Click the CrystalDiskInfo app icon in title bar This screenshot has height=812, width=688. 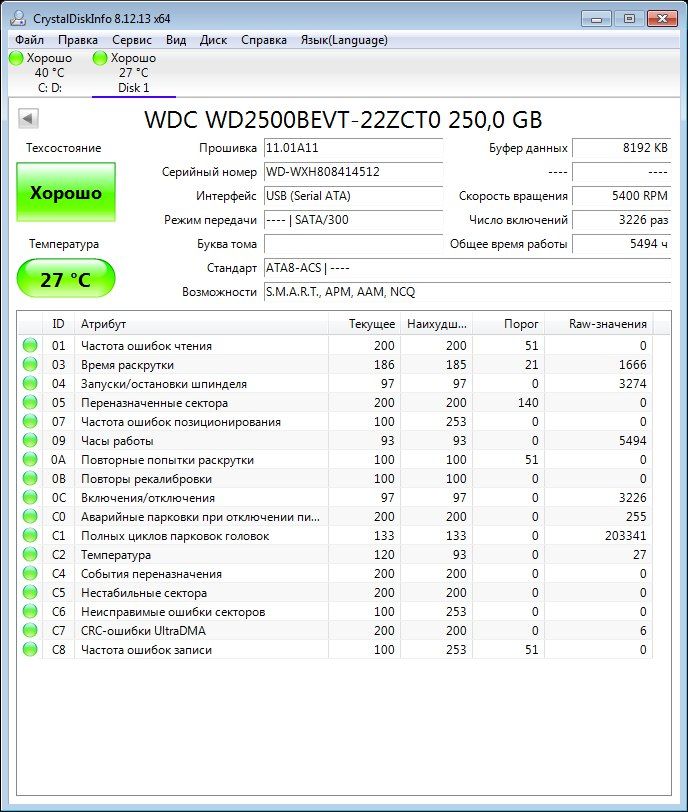[x=18, y=18]
